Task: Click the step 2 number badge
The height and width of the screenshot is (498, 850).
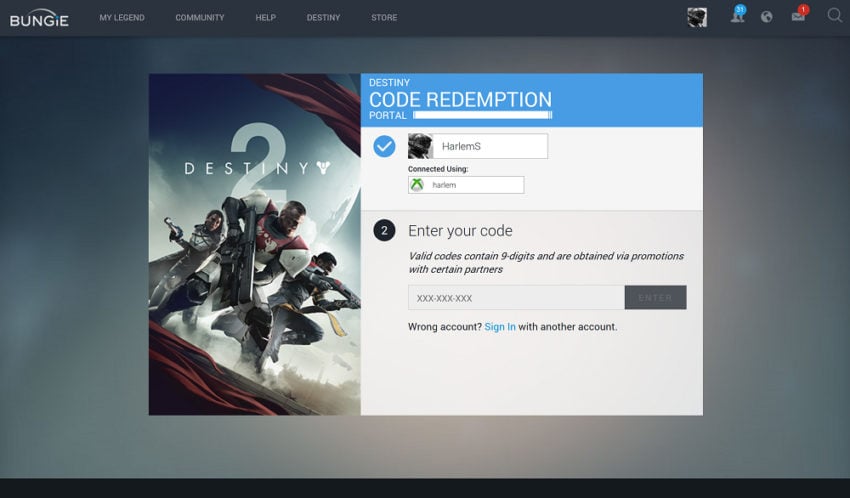Action: (384, 231)
